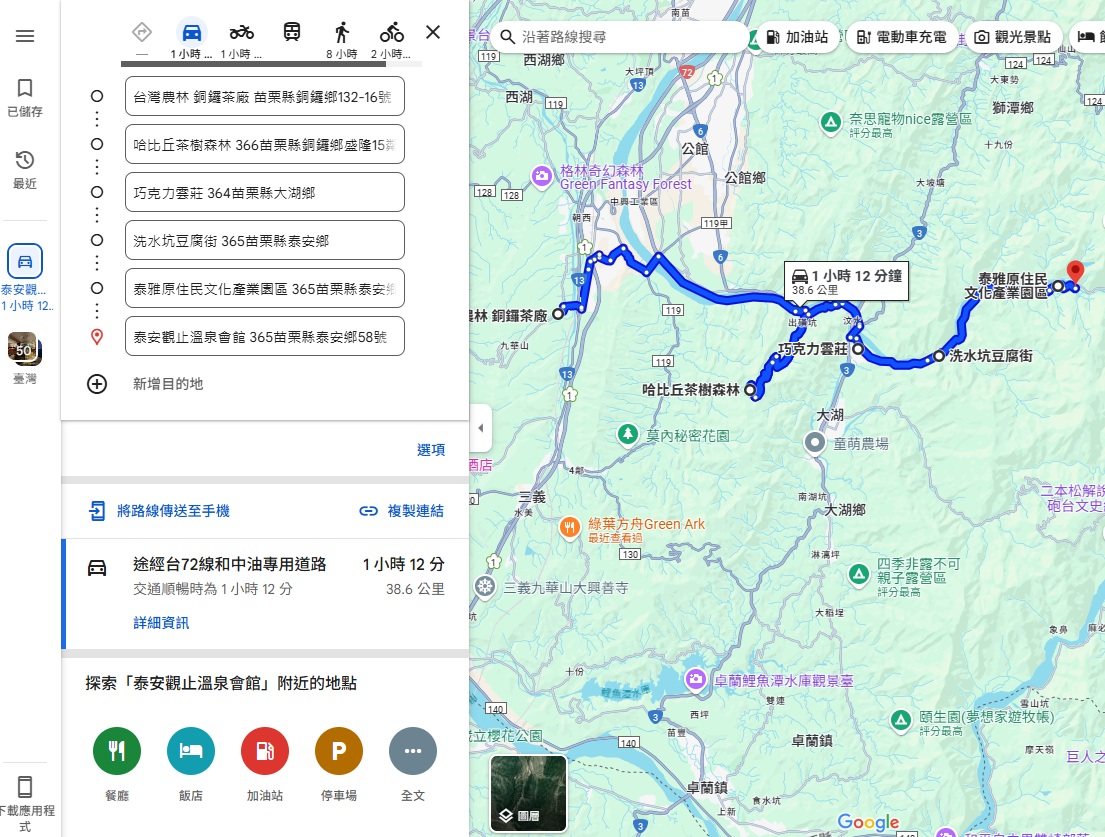Edit the 洗水坑豆腐街 stop field

265,240
